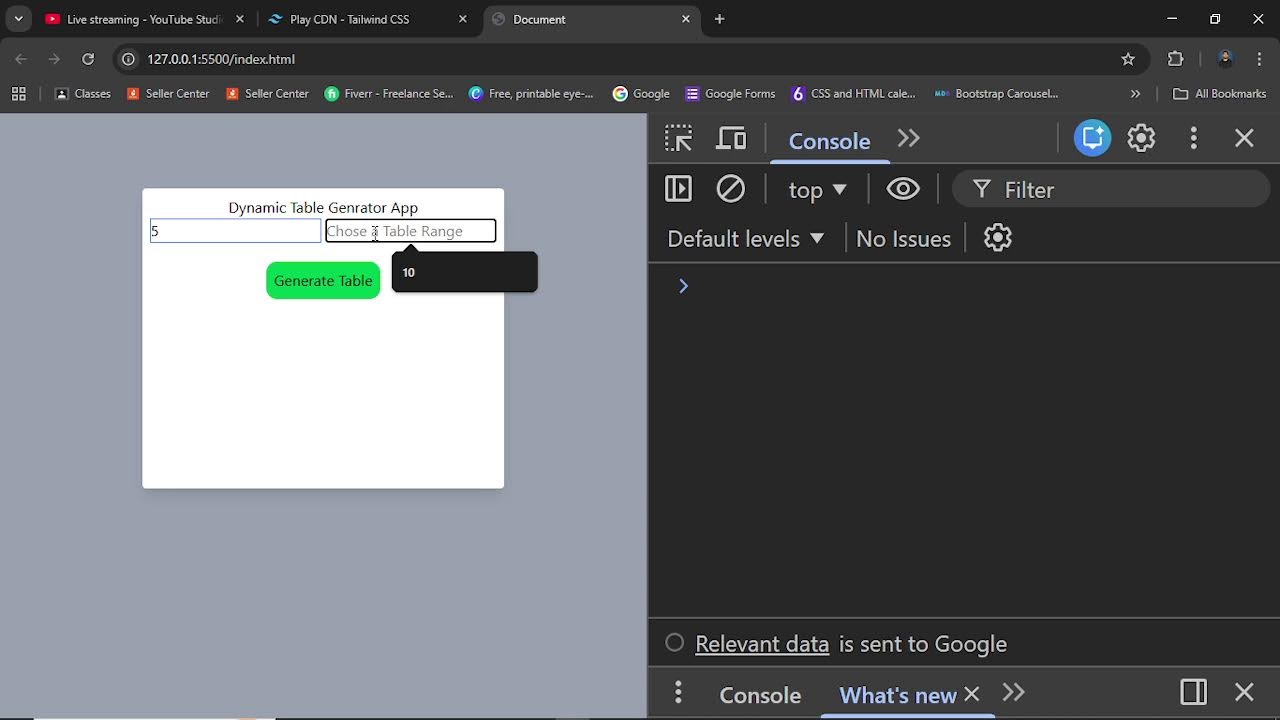Viewport: 1280px width, 720px height.
Task: Close the What's new tab
Action: [x=972, y=693]
